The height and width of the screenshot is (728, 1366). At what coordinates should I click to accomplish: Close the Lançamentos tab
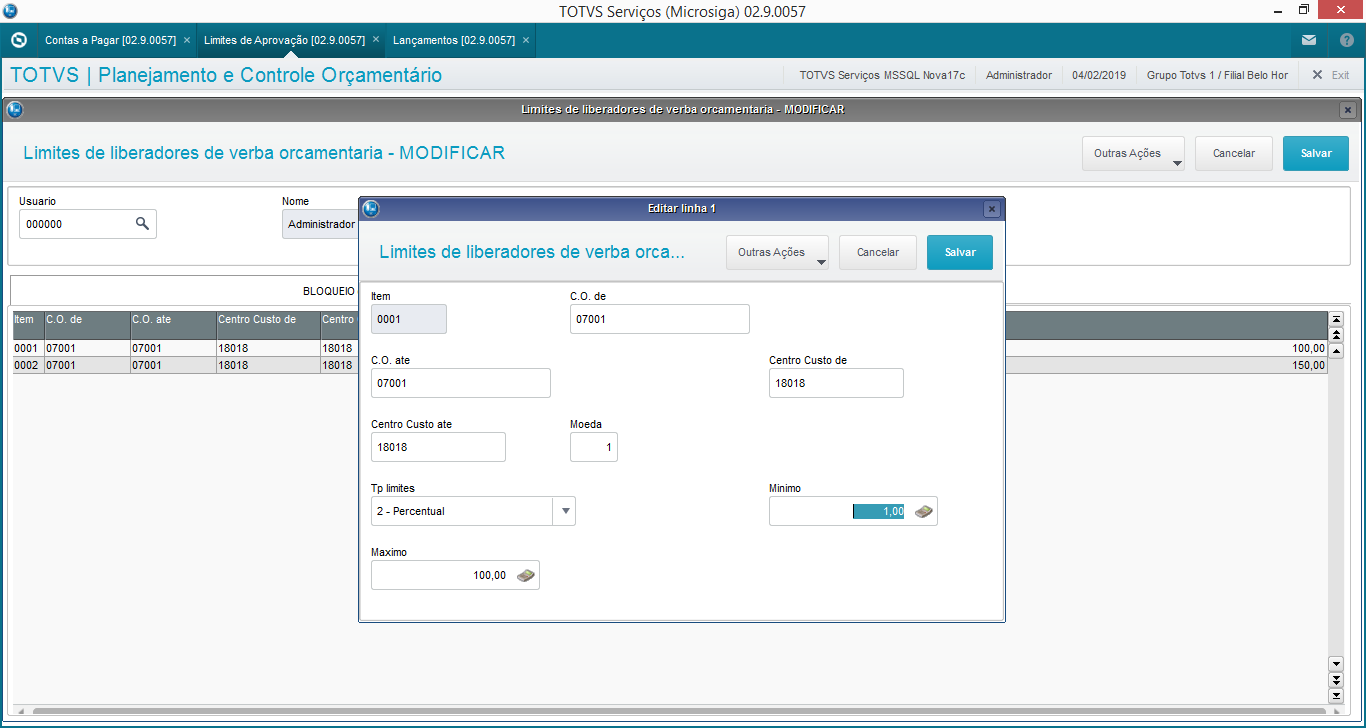[526, 40]
